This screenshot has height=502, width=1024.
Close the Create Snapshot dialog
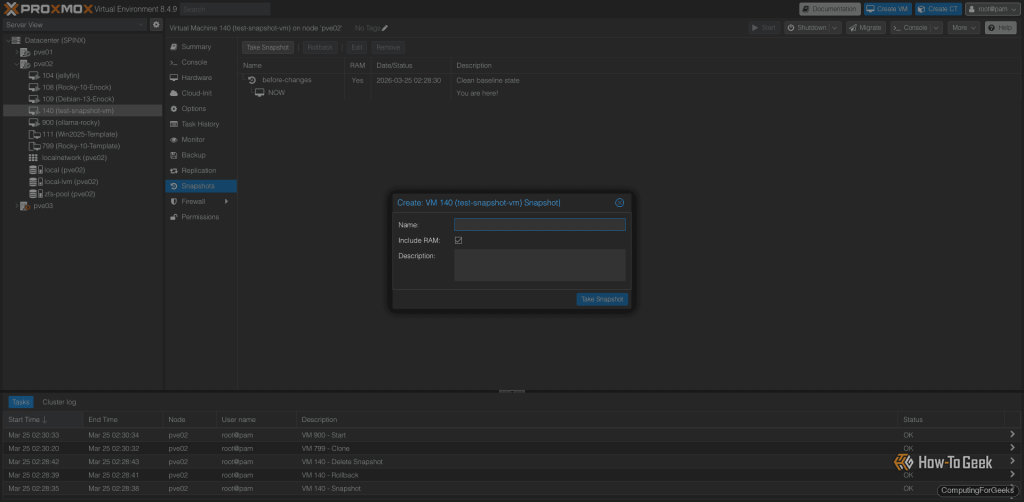[x=620, y=203]
